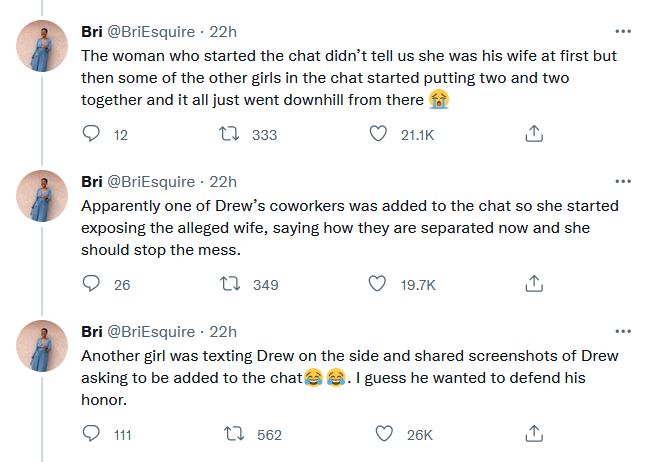Share the tweet about Drew's coworkers
650x462 pixels.
[534, 284]
